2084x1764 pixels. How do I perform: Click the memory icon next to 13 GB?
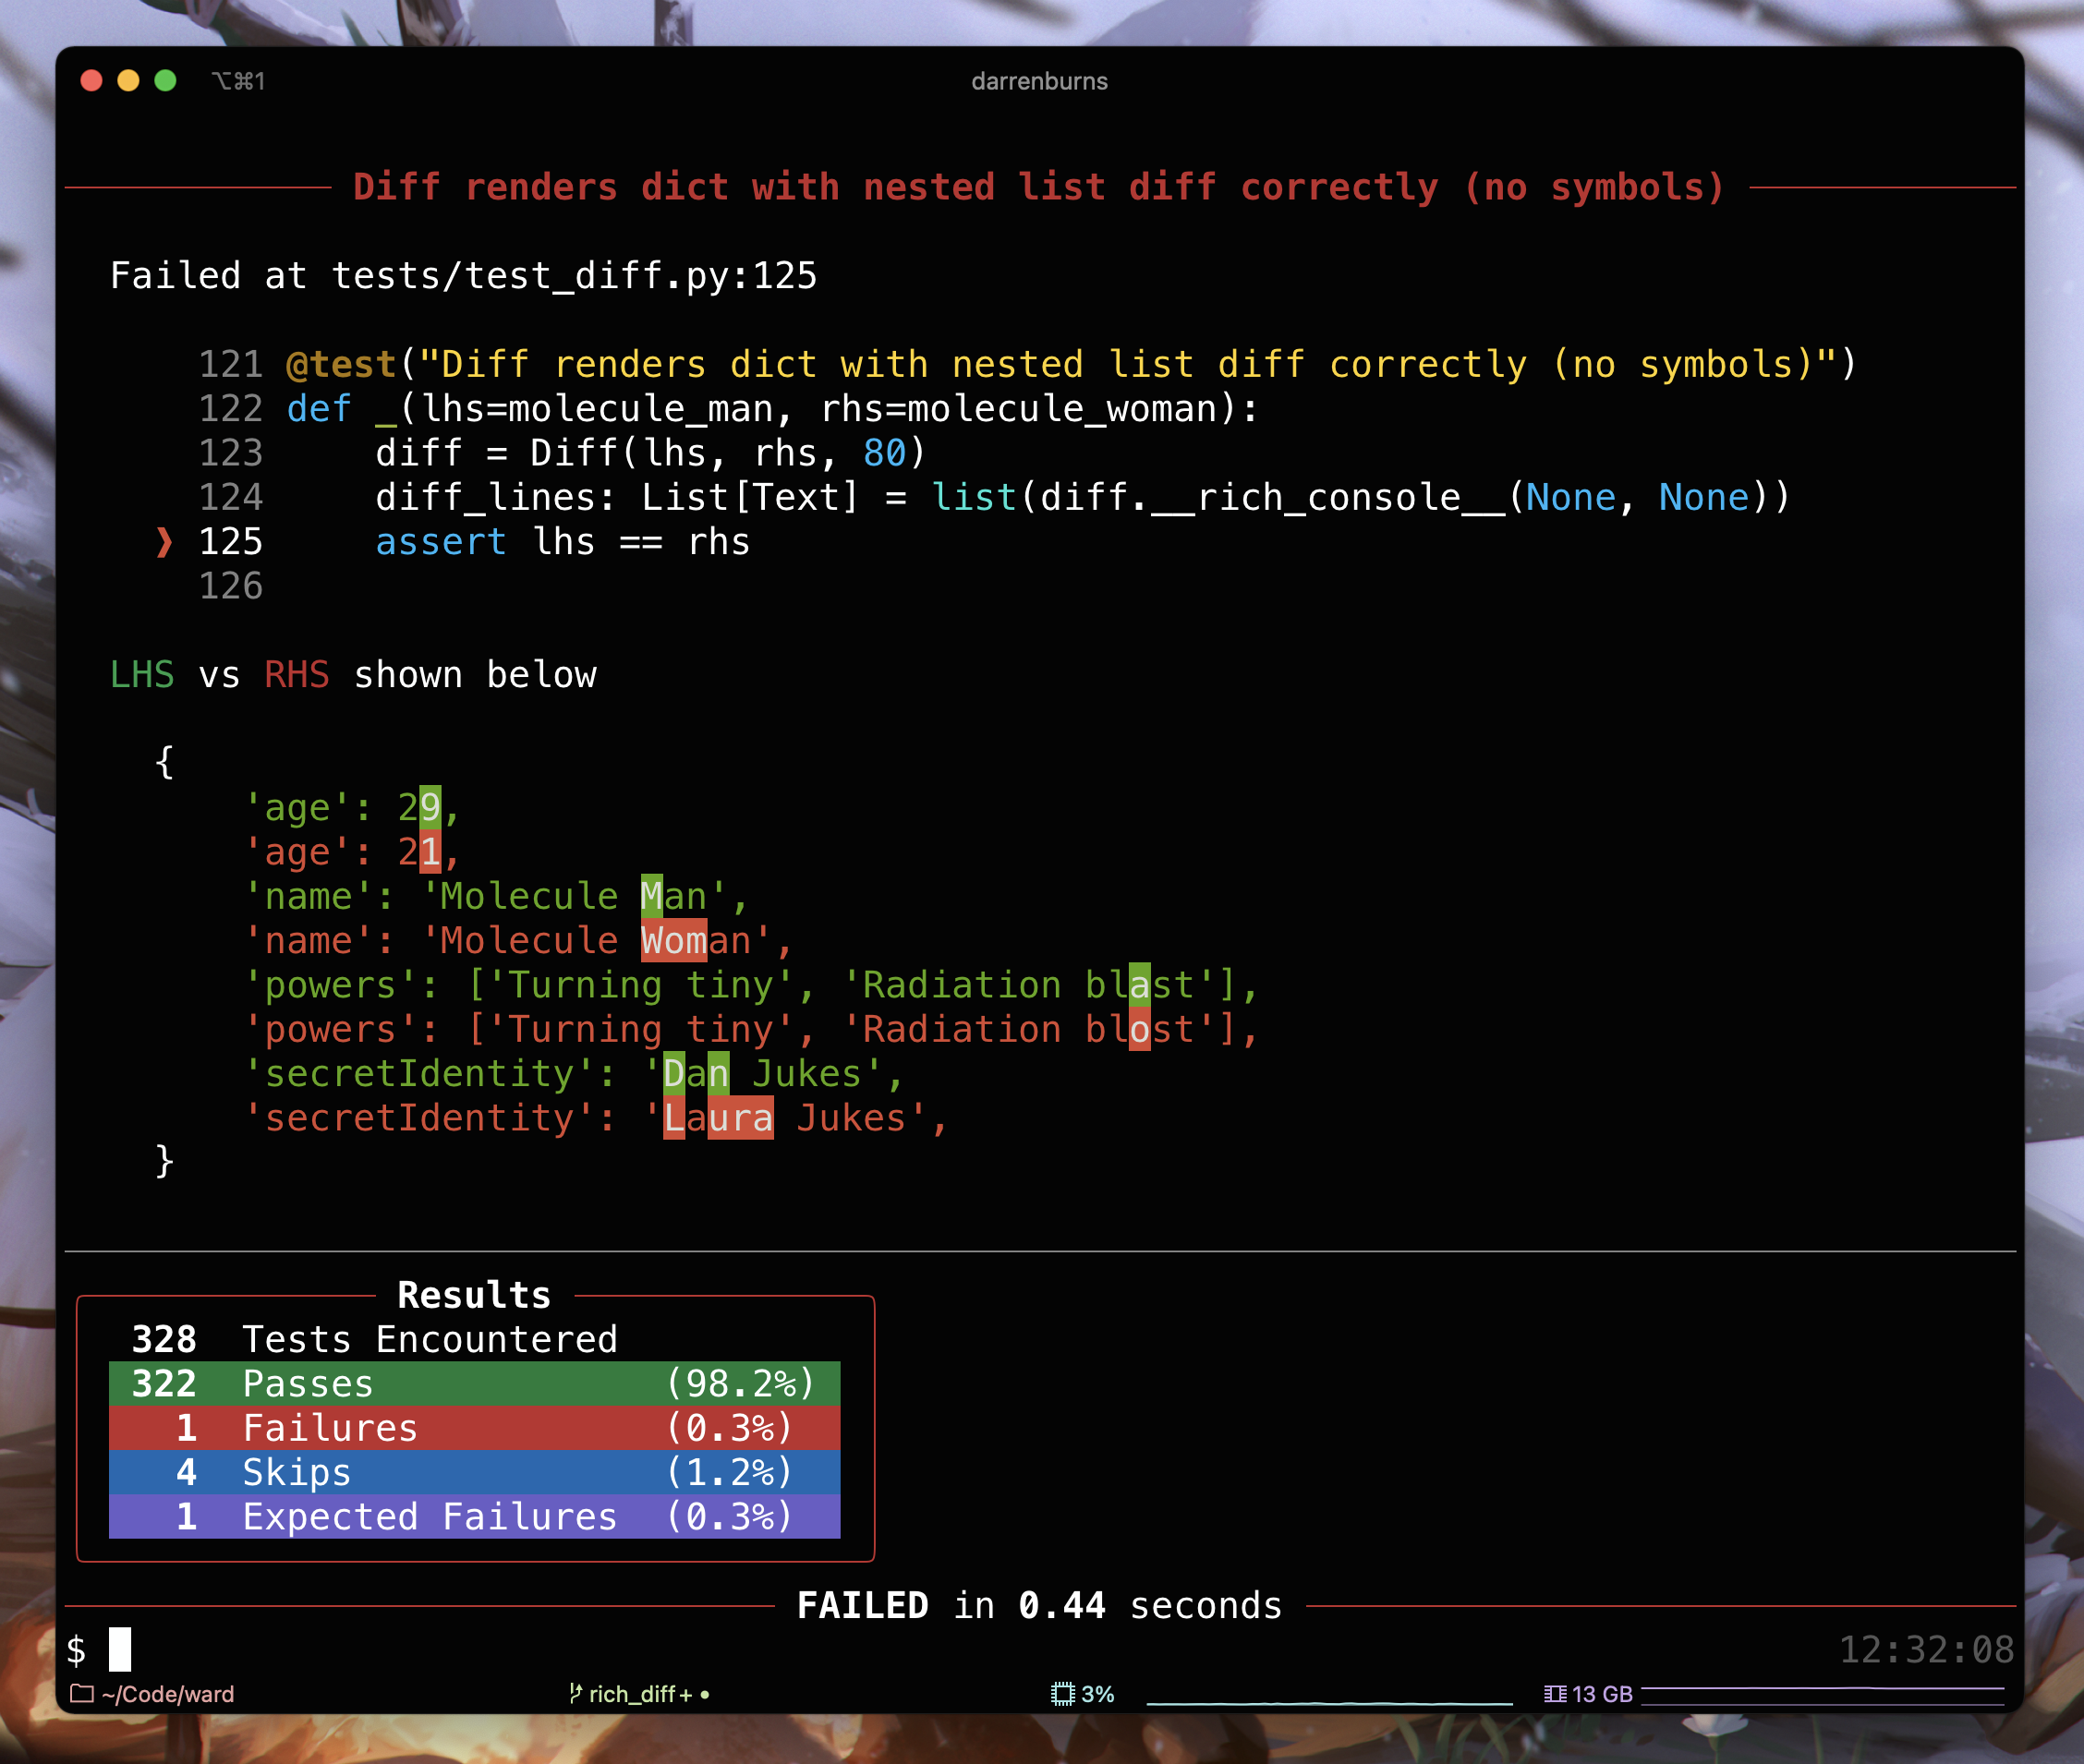tap(1554, 1694)
